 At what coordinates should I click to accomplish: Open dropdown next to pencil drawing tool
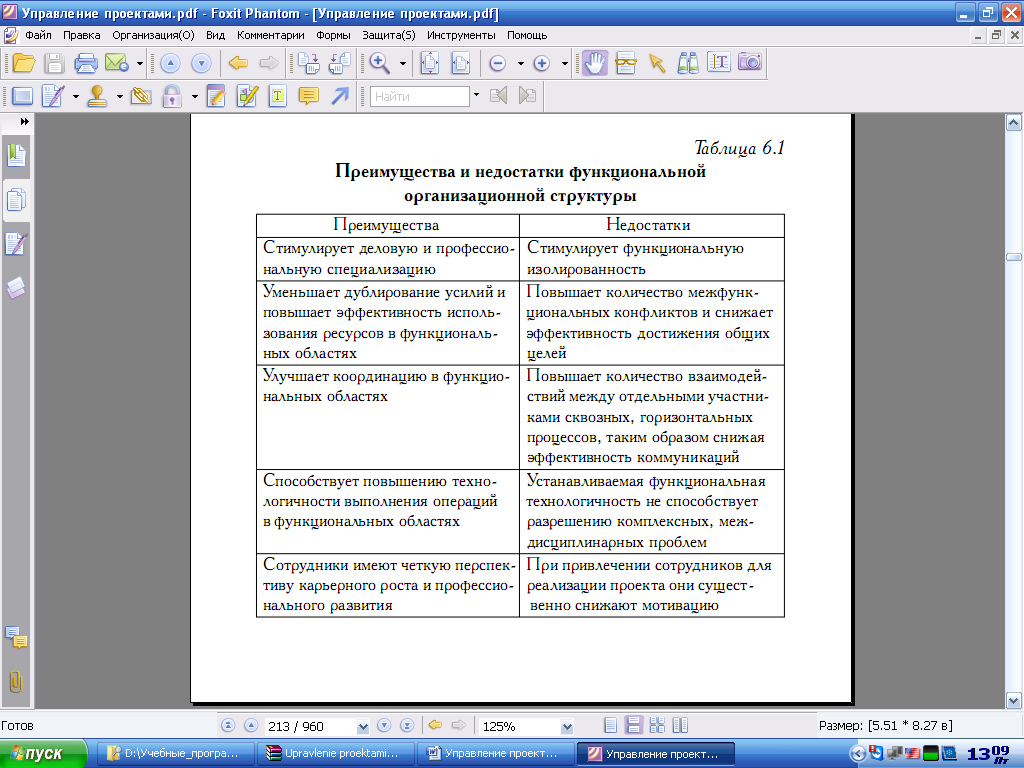[76, 97]
